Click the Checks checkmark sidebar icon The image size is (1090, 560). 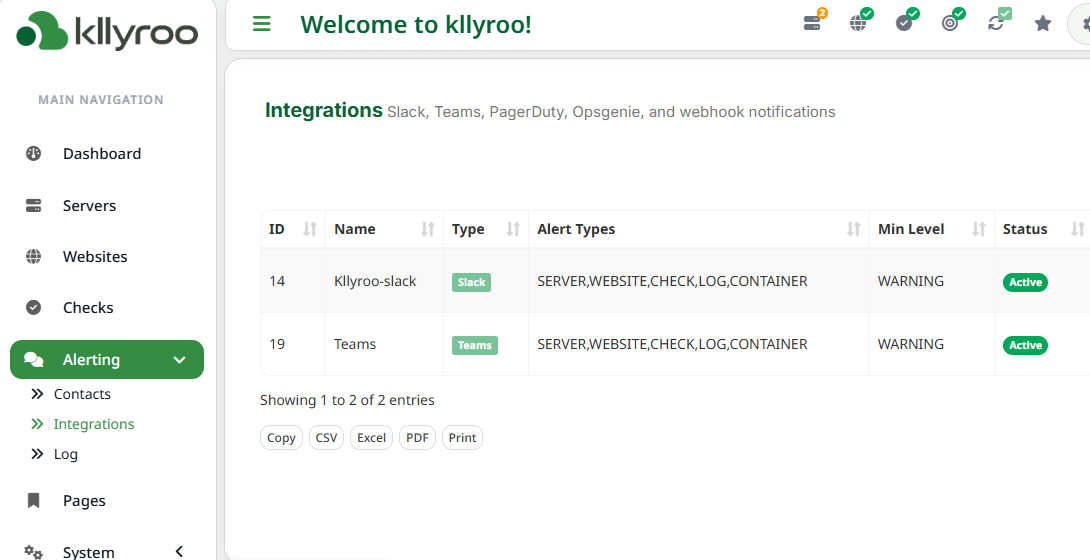(x=33, y=307)
